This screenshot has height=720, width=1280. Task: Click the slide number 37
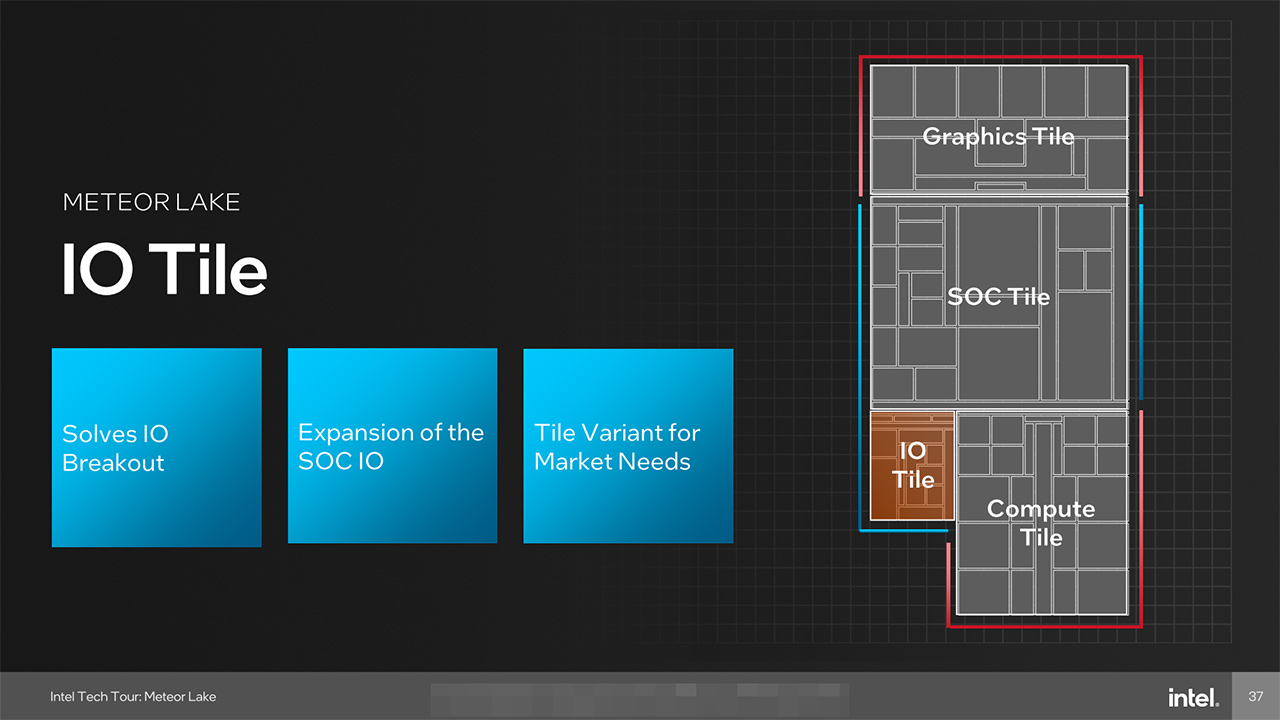click(x=1257, y=696)
